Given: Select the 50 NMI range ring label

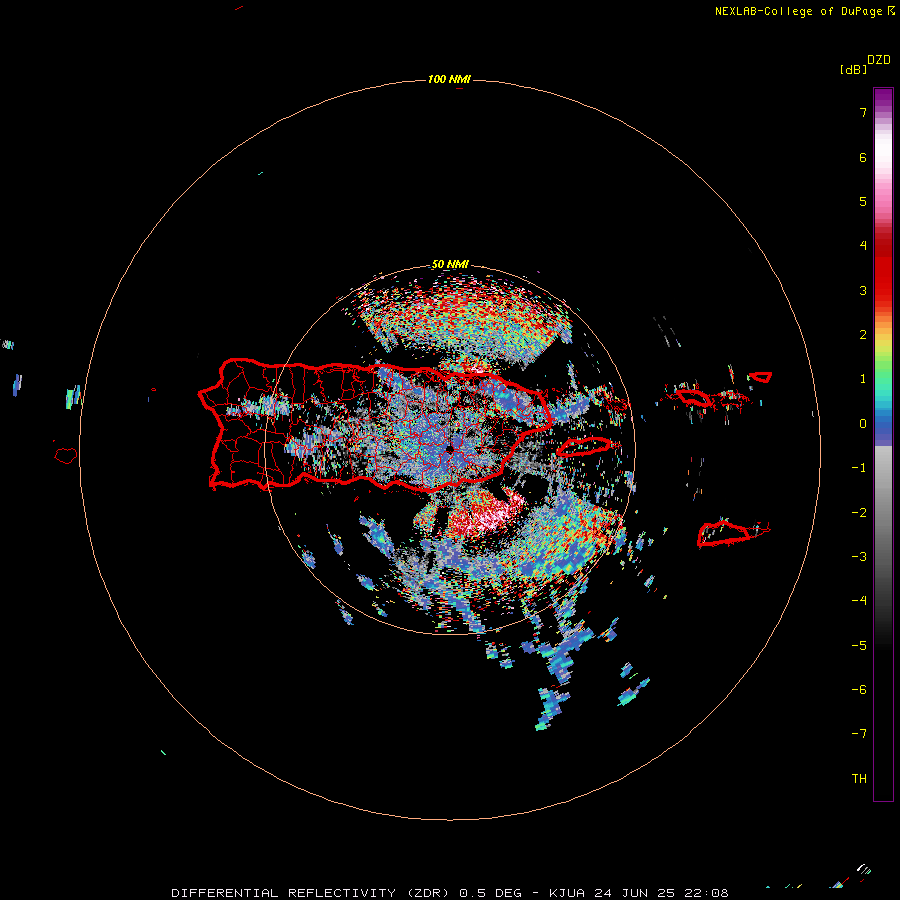Looking at the screenshot, I should pos(449,264).
